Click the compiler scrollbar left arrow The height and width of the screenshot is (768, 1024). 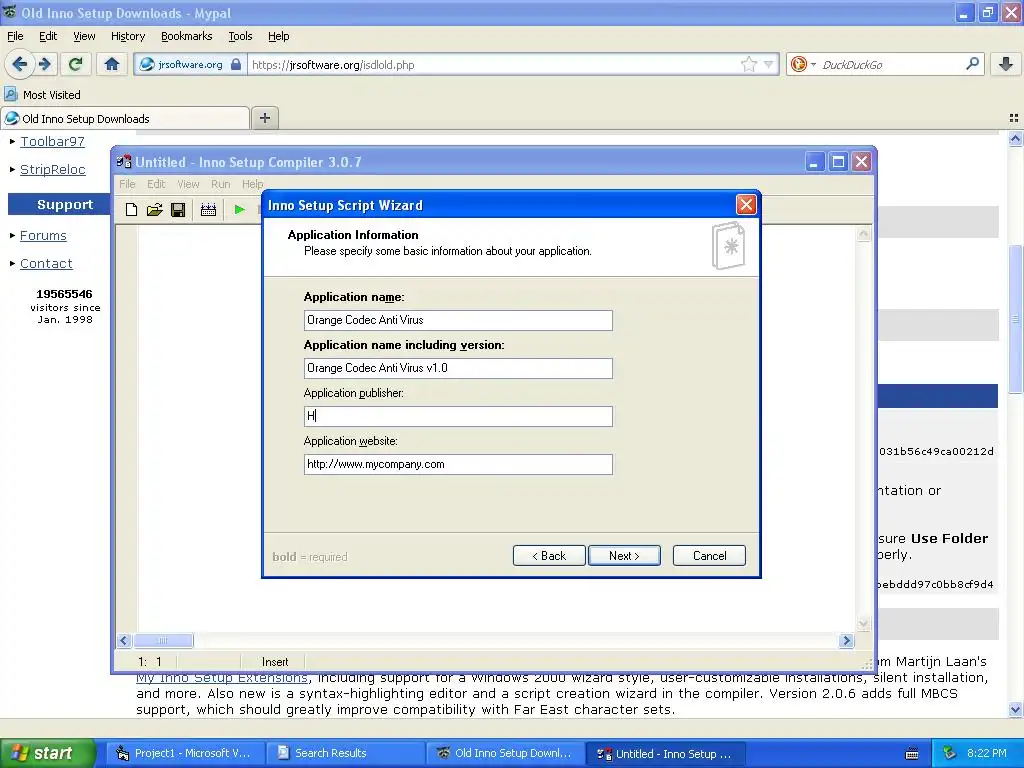(x=124, y=641)
